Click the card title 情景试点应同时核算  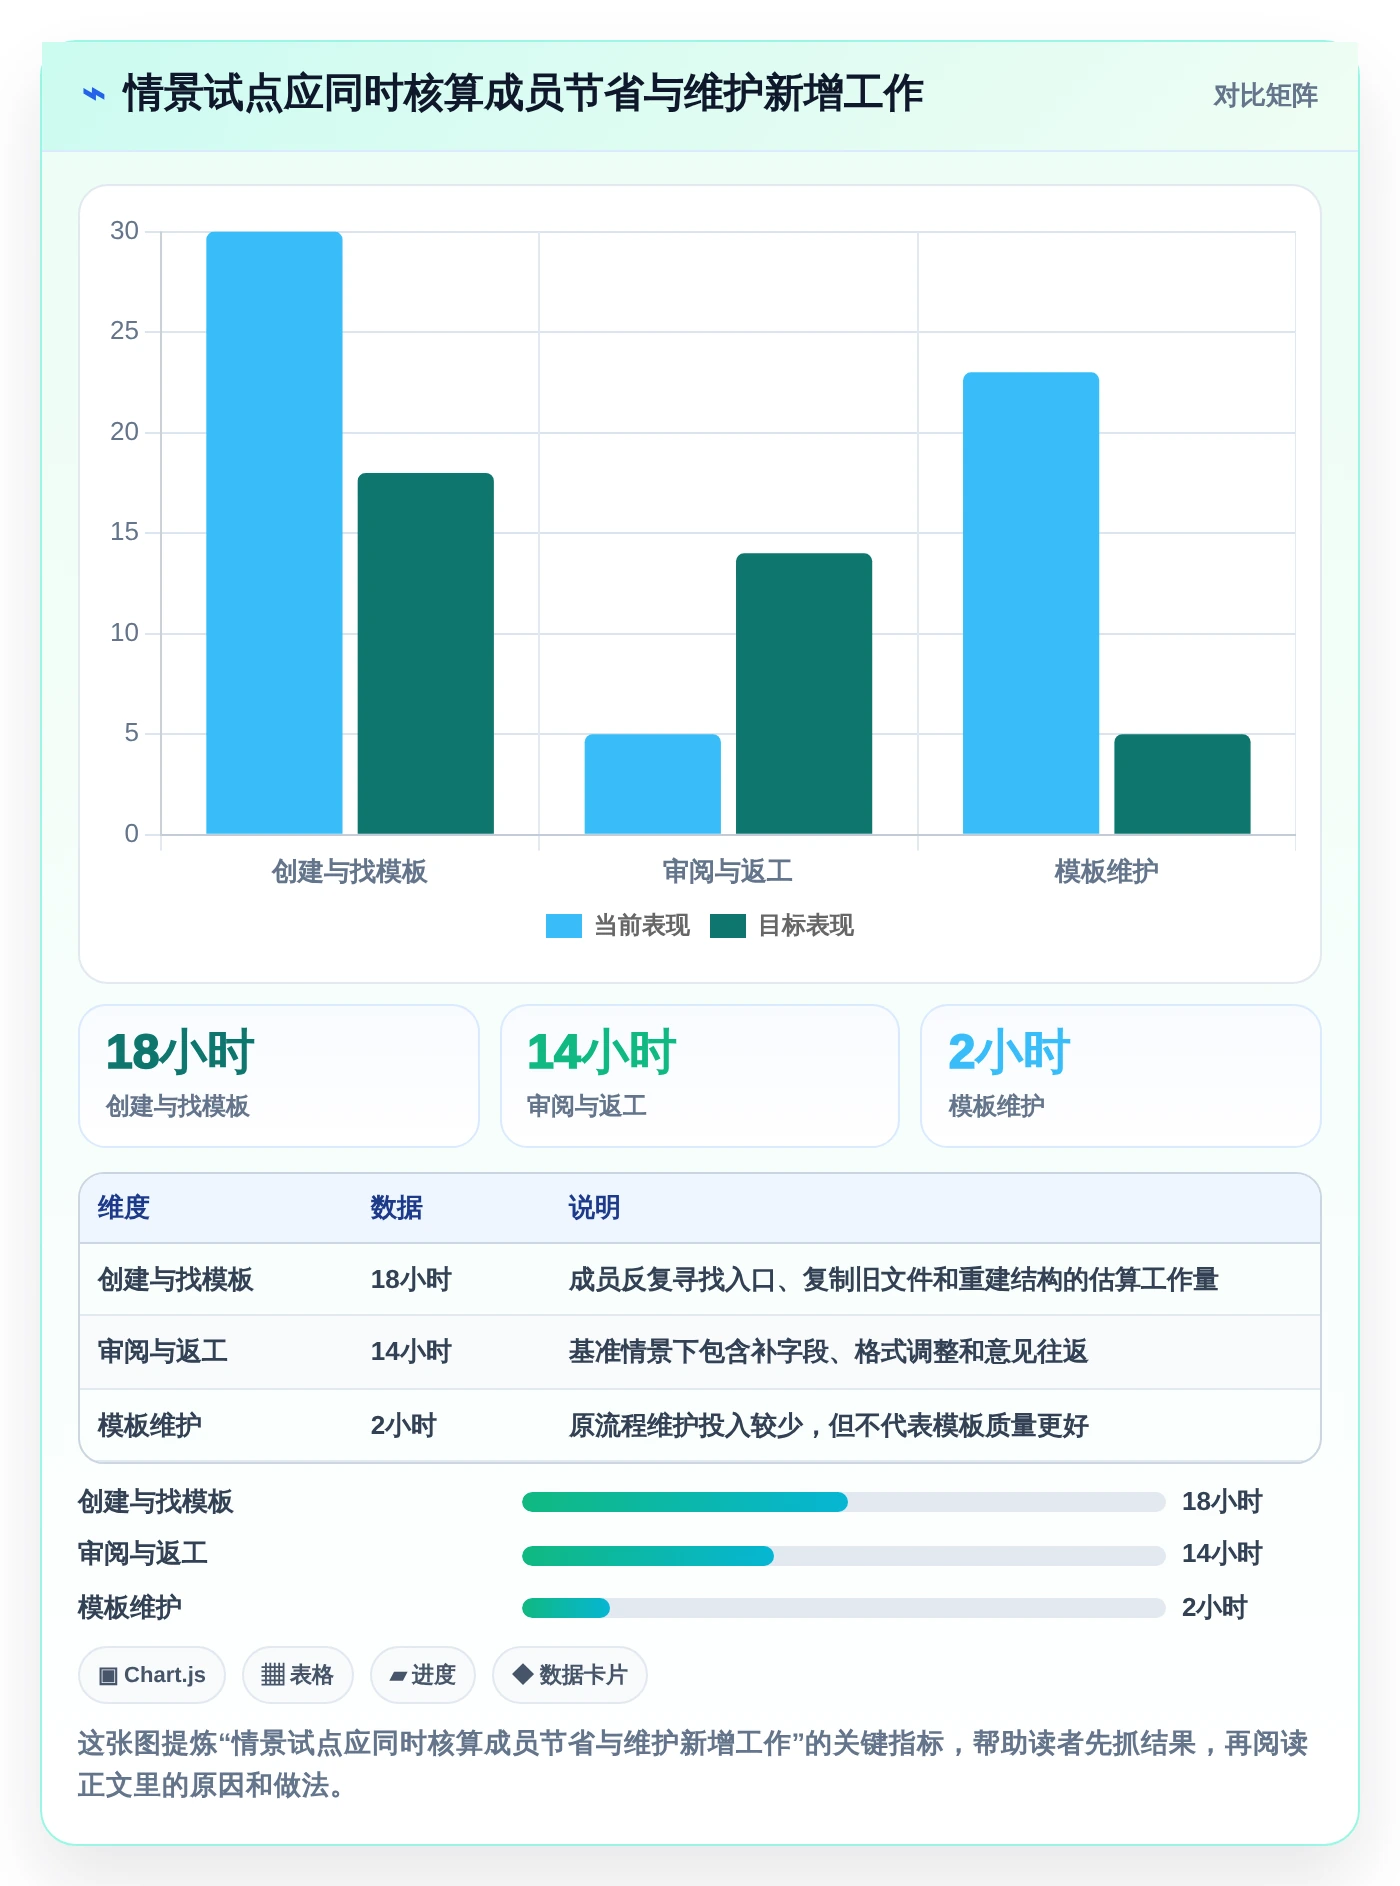coord(522,94)
